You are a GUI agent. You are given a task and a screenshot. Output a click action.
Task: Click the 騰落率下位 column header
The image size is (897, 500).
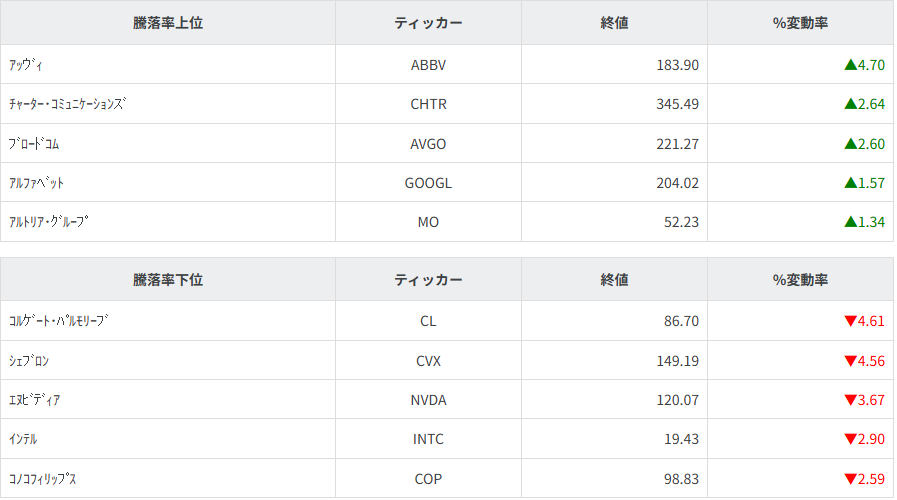coord(168,279)
